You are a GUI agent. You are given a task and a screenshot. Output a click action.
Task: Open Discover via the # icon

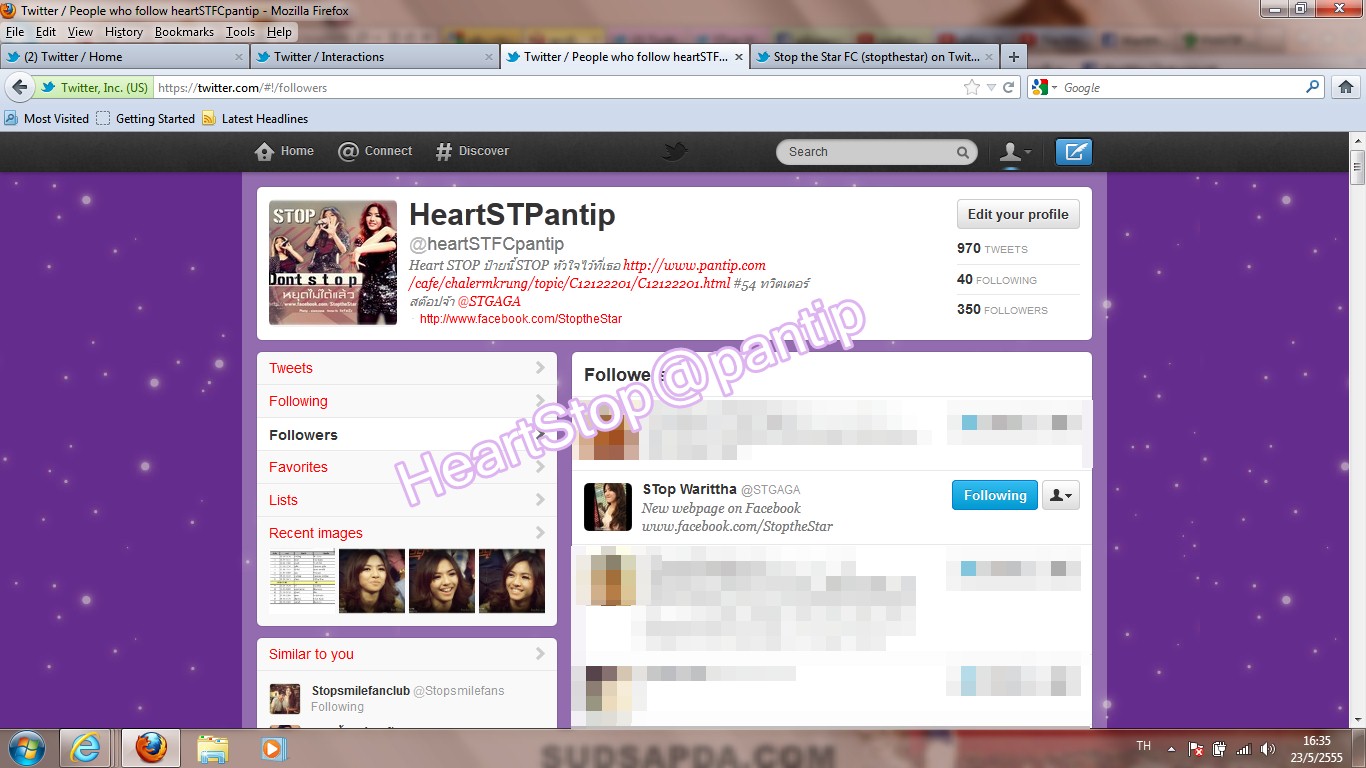coord(444,151)
